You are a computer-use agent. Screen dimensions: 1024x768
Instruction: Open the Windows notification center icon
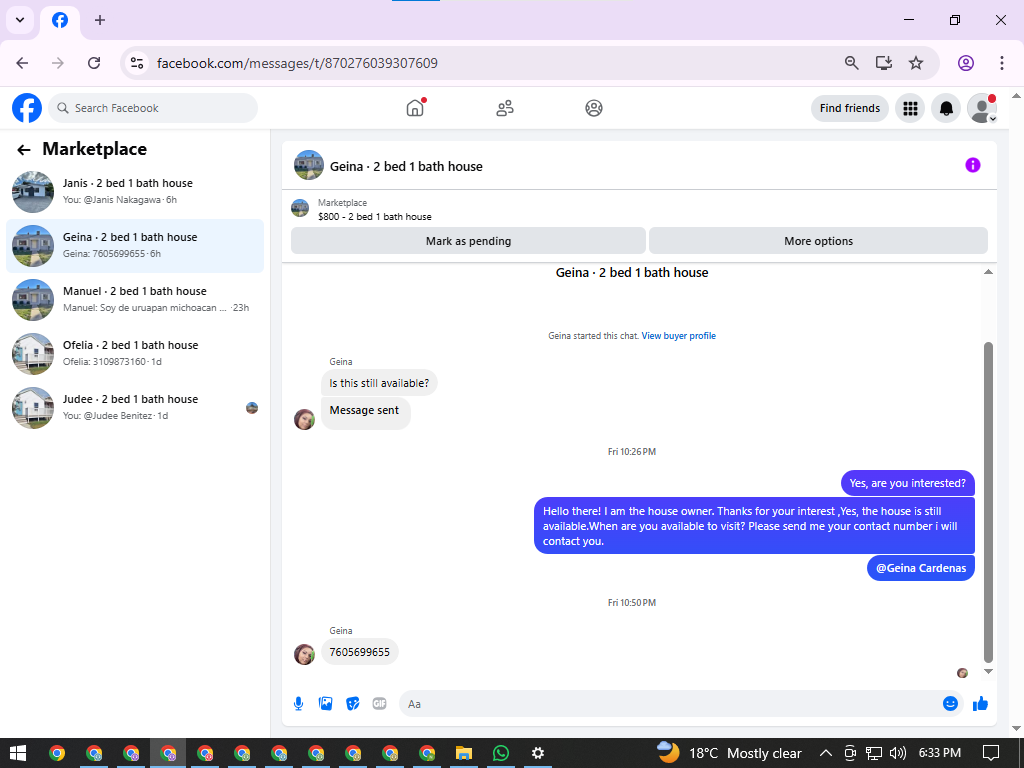click(x=991, y=753)
